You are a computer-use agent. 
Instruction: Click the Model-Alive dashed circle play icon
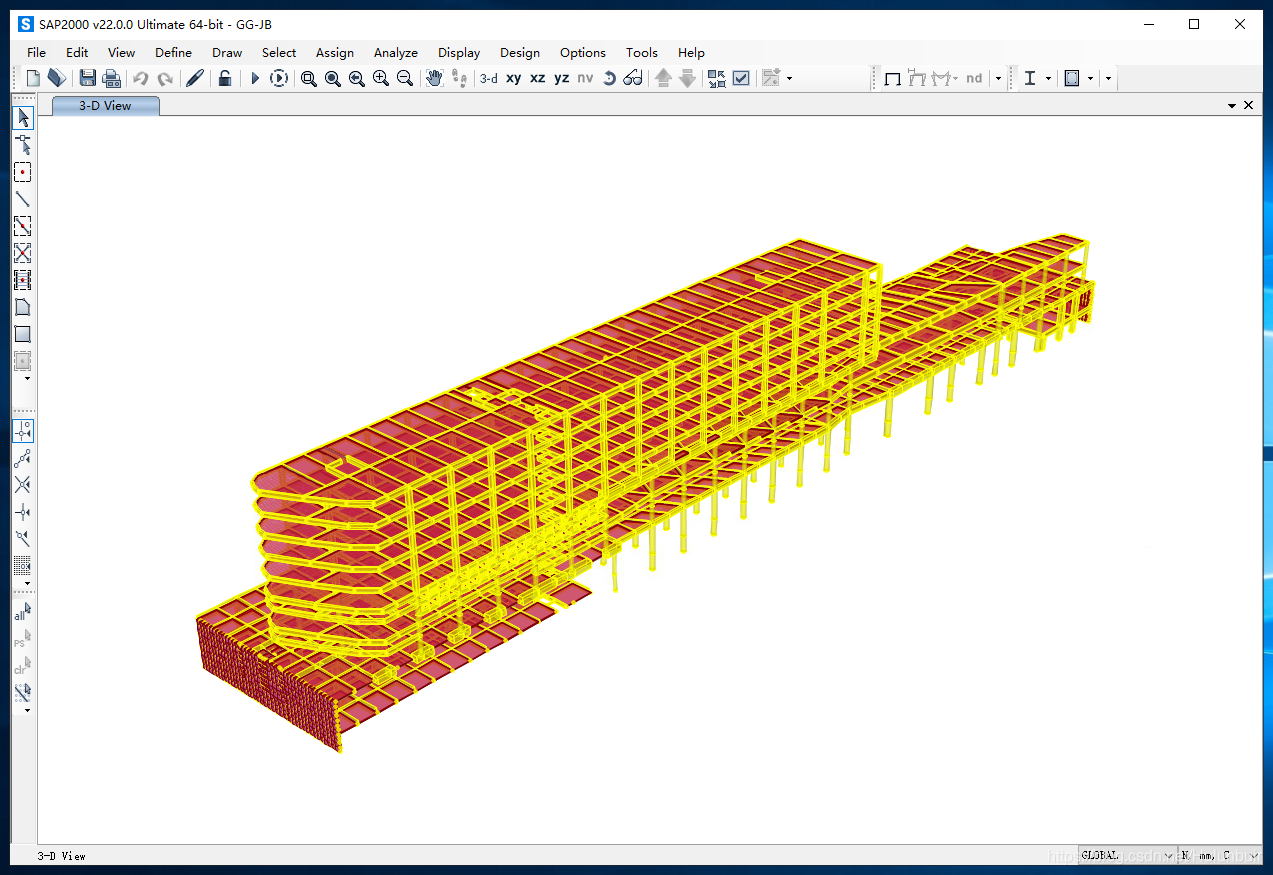tap(279, 78)
